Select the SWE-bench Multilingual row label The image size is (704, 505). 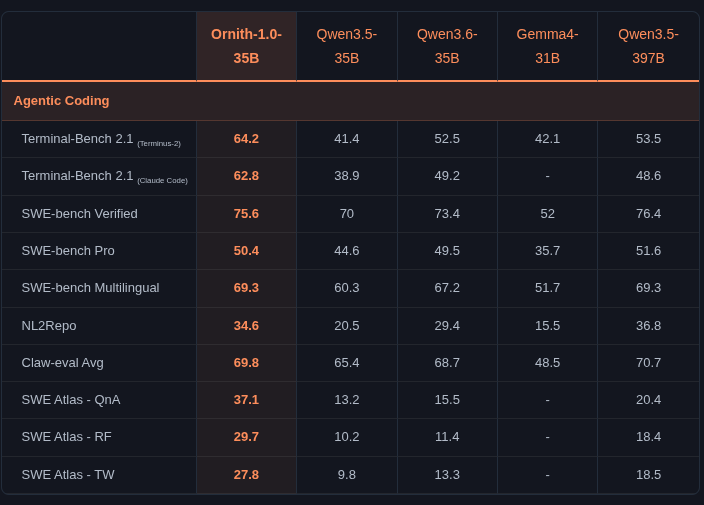[x=90, y=288]
